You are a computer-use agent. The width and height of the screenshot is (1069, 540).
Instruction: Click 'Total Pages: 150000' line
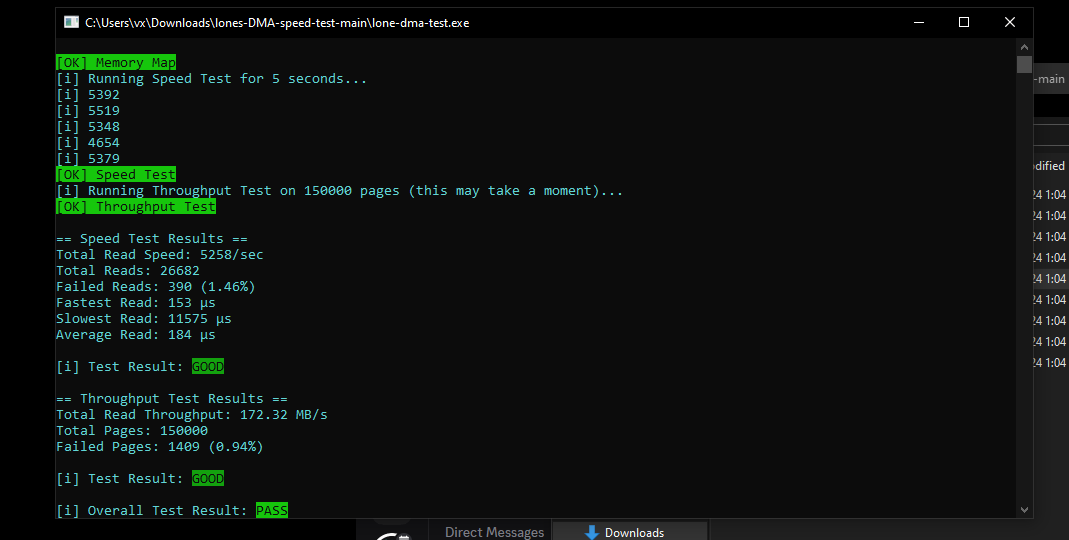click(x=132, y=431)
